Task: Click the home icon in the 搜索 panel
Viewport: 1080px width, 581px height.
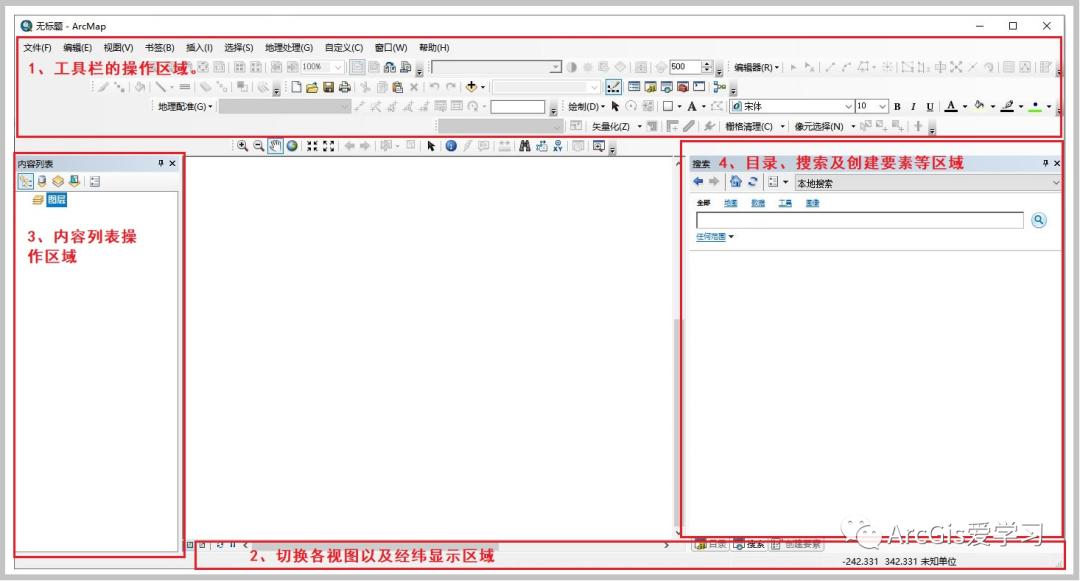Action: point(735,181)
